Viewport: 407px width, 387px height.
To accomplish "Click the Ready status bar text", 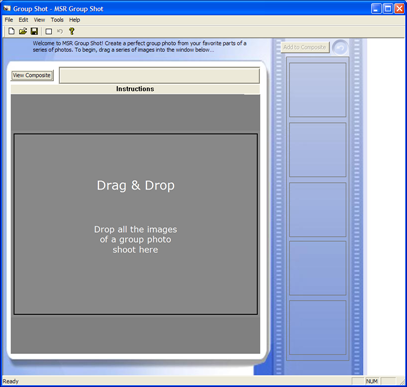I will pyautogui.click(x=11, y=381).
